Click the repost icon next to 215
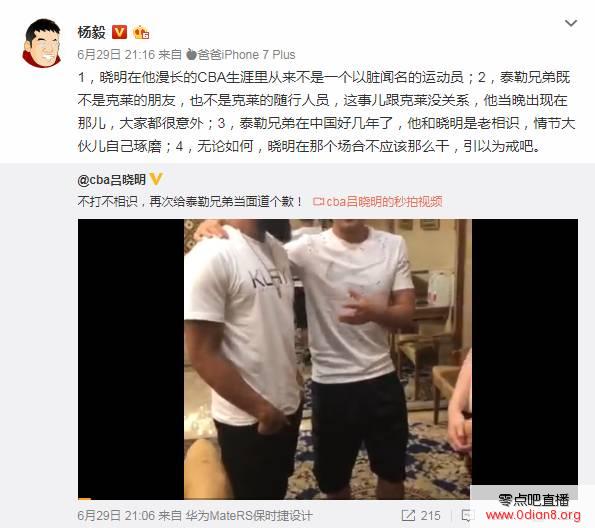The width and height of the screenshot is (595, 528). click(408, 515)
